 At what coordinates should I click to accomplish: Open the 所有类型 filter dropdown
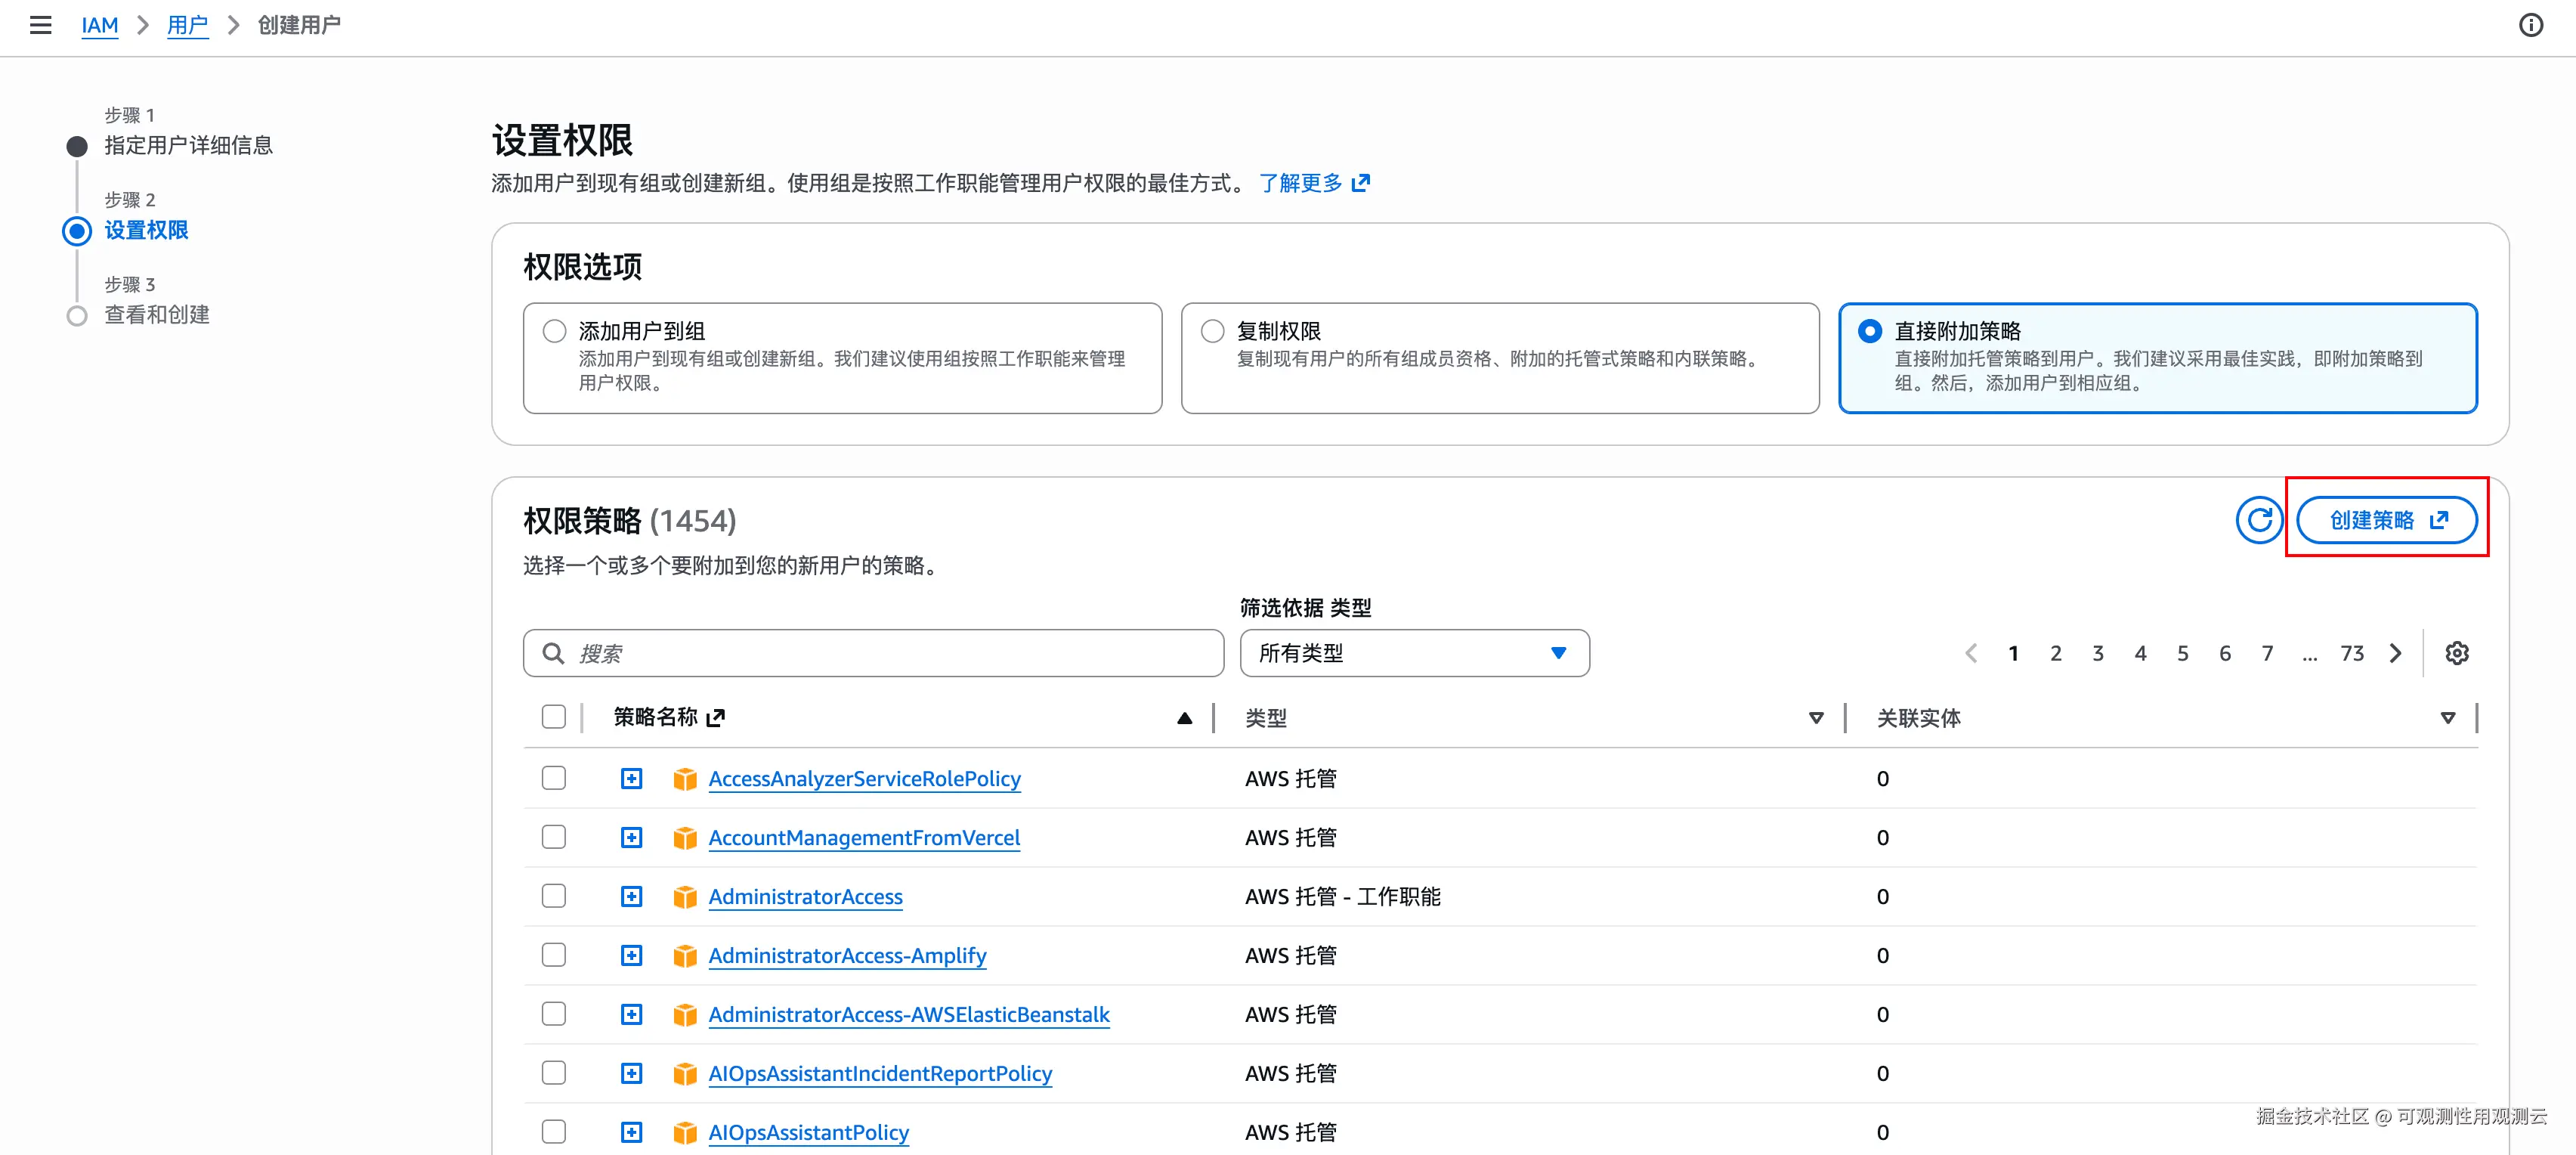click(x=1413, y=653)
